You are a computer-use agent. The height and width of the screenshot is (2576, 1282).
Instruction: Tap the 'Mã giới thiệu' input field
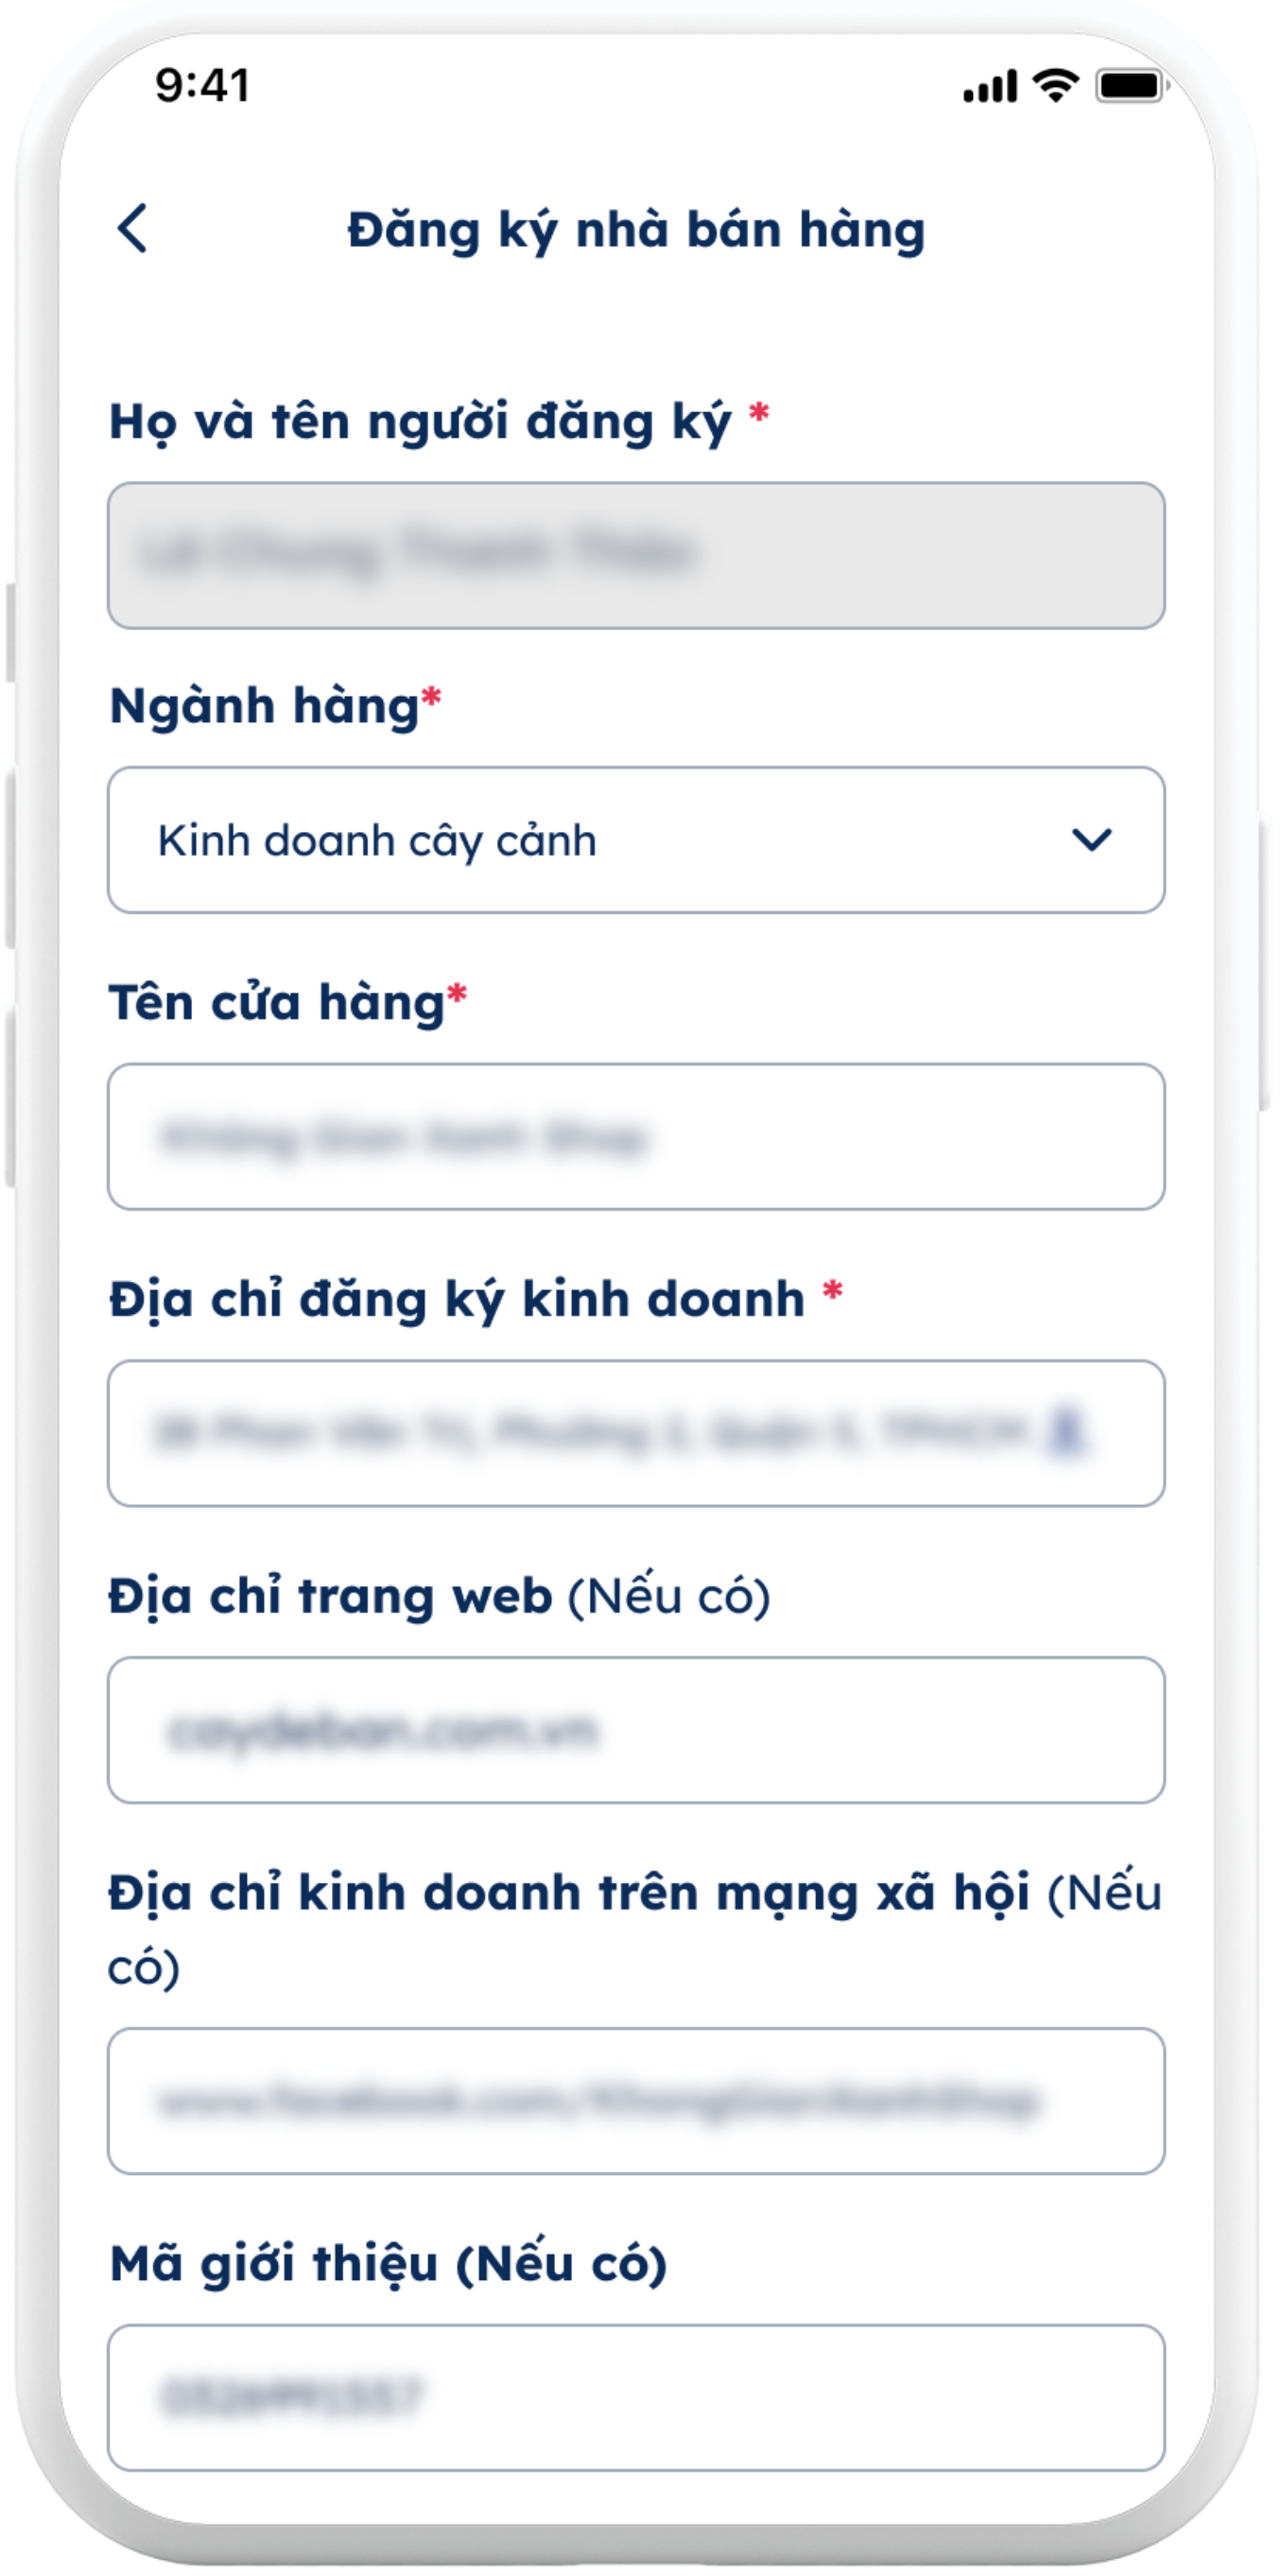click(636, 2397)
